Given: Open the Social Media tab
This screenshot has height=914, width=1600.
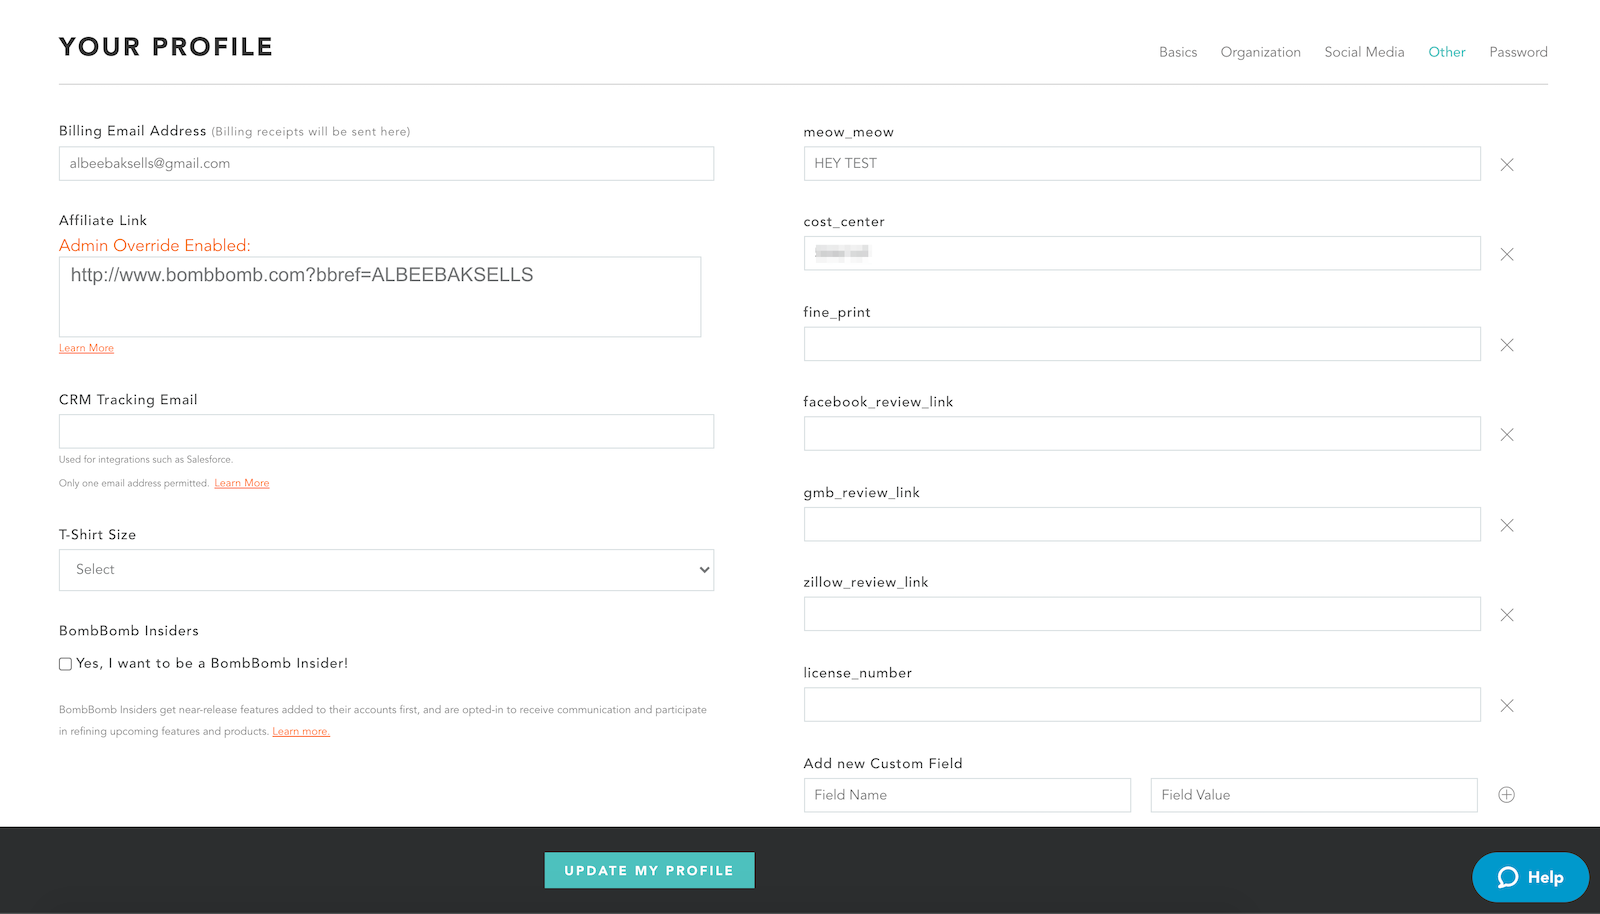Looking at the screenshot, I should click(x=1364, y=52).
